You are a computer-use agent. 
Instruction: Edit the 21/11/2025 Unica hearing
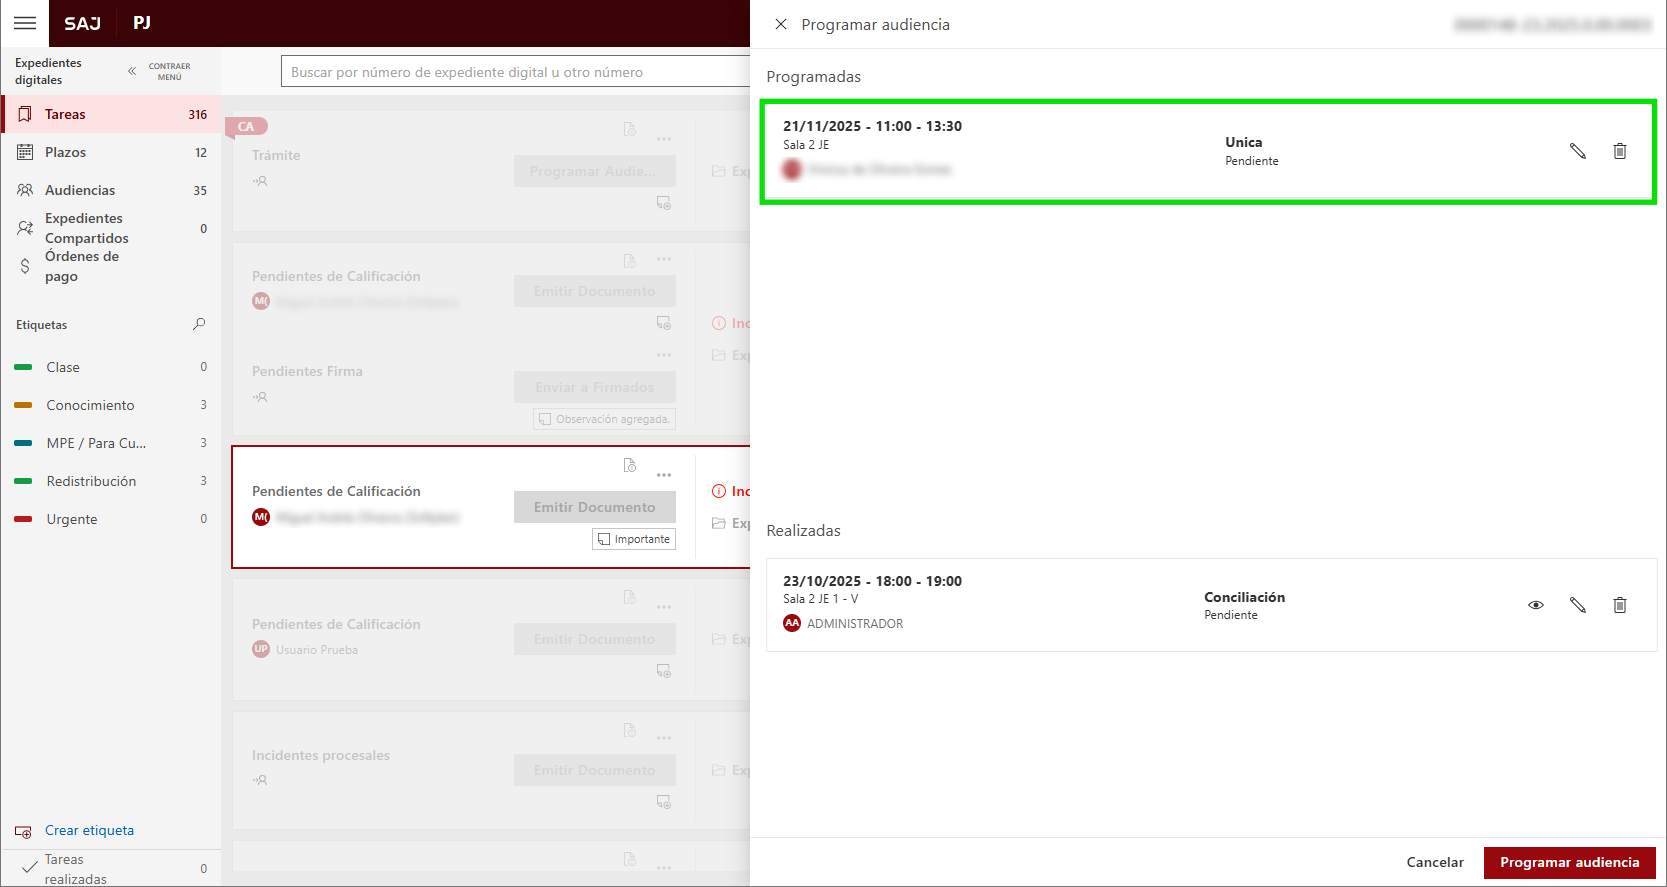pos(1577,151)
